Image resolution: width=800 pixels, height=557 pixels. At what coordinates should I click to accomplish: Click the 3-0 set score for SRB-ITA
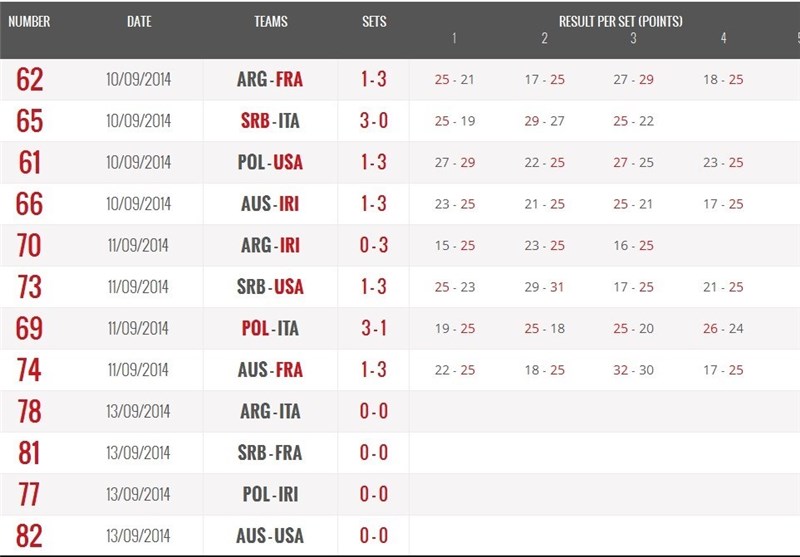(374, 121)
